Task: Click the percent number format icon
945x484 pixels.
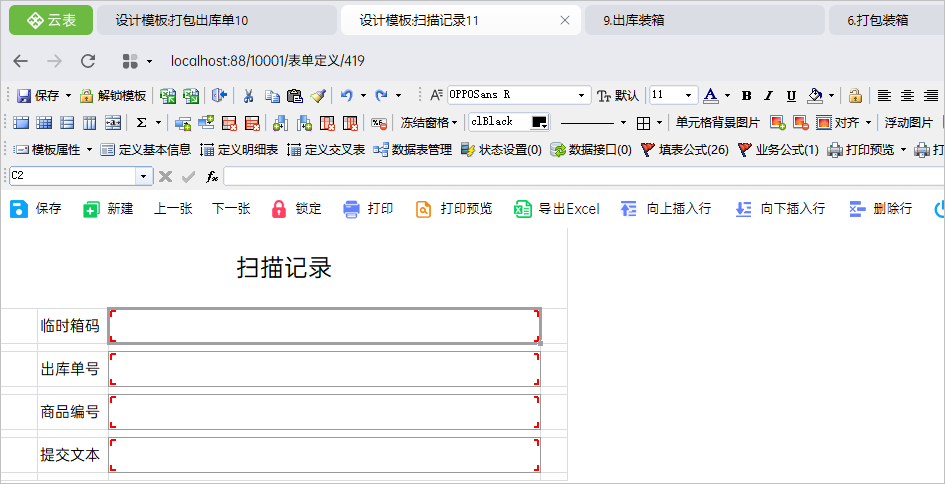Action: click(x=378, y=123)
